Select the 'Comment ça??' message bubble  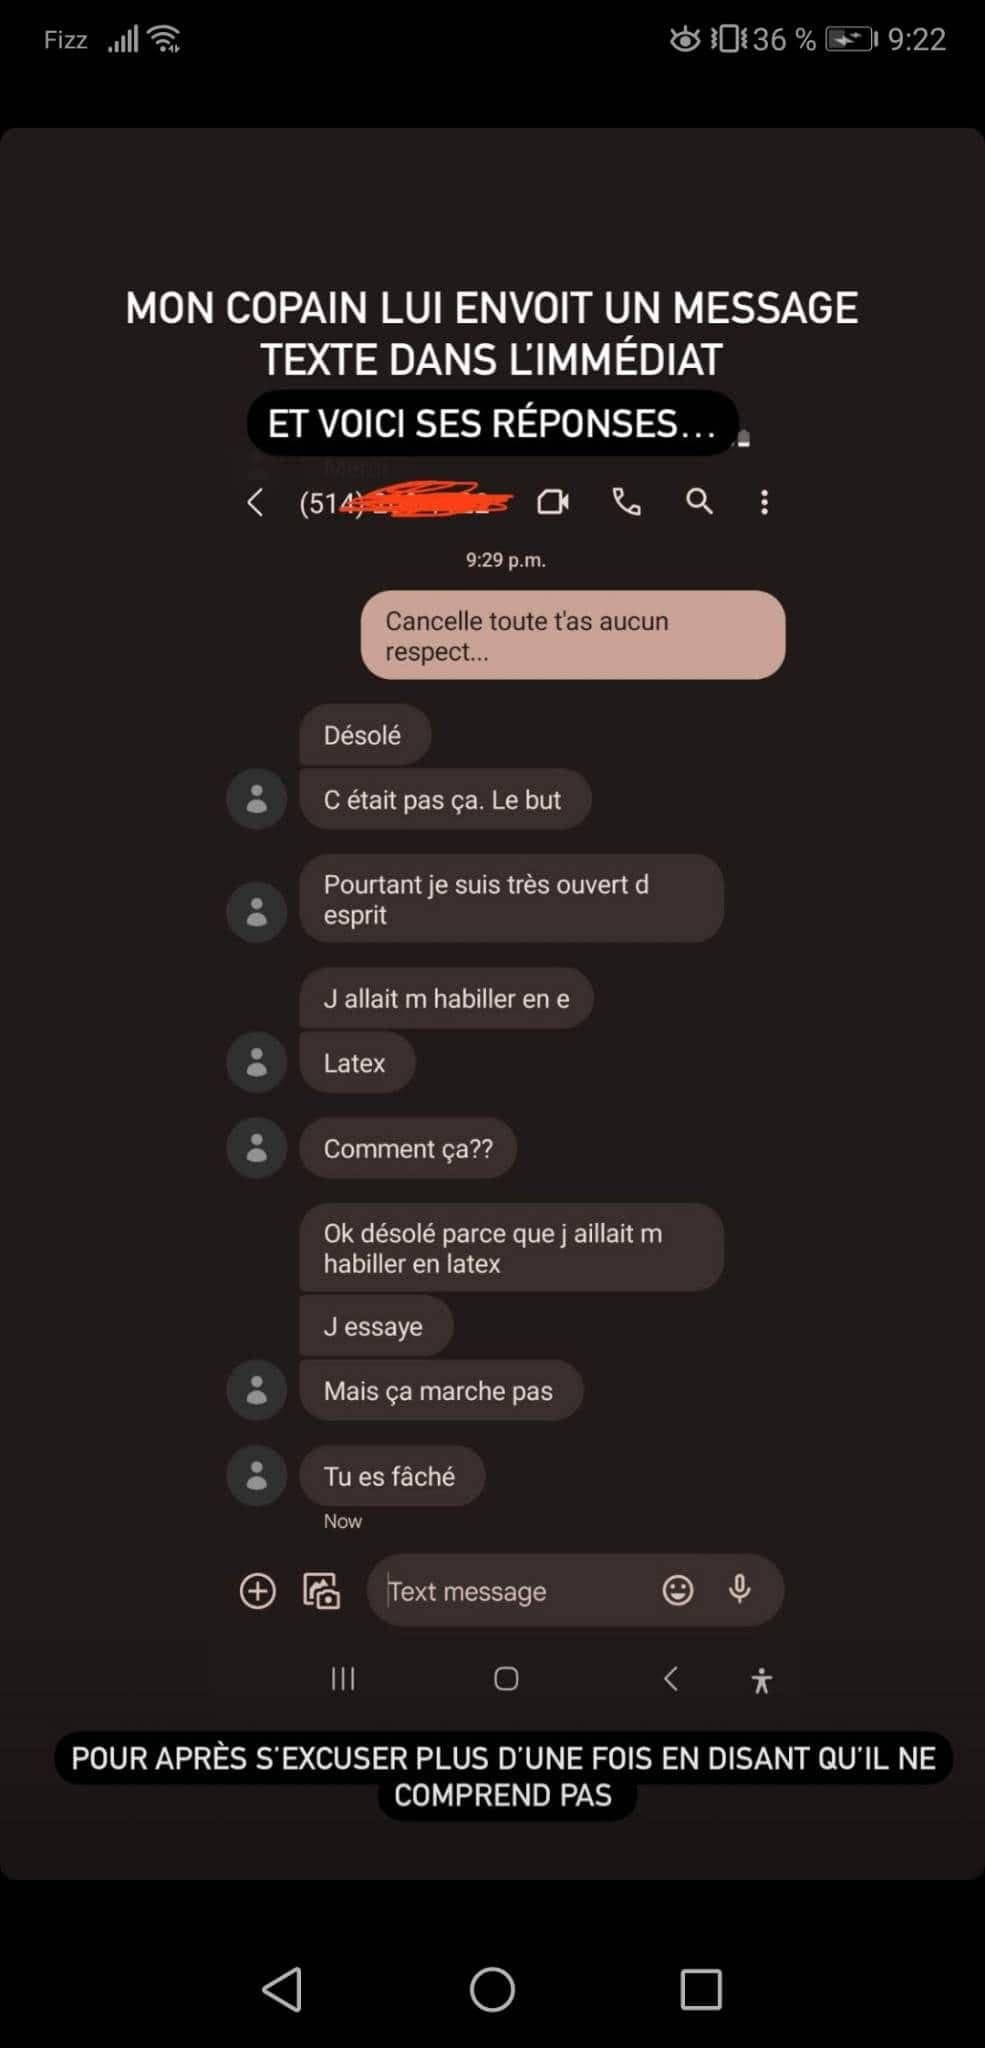408,1148
